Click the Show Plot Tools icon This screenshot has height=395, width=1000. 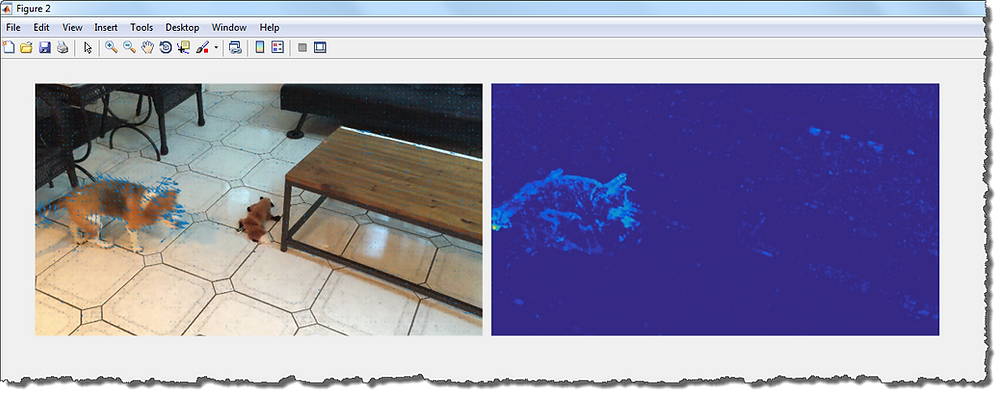tap(320, 47)
